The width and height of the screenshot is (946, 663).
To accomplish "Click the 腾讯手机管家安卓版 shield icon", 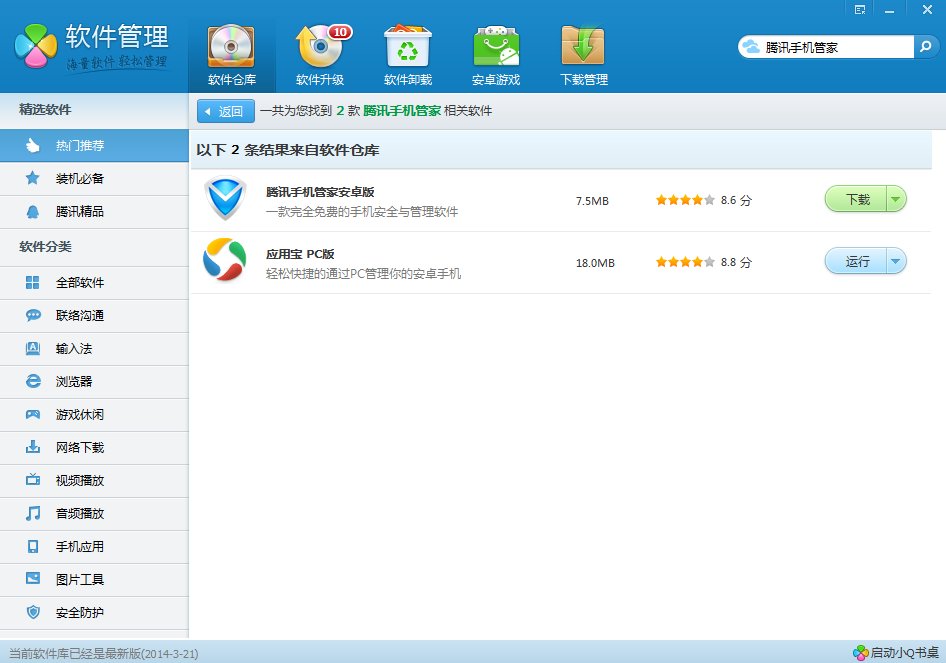I will pos(224,200).
